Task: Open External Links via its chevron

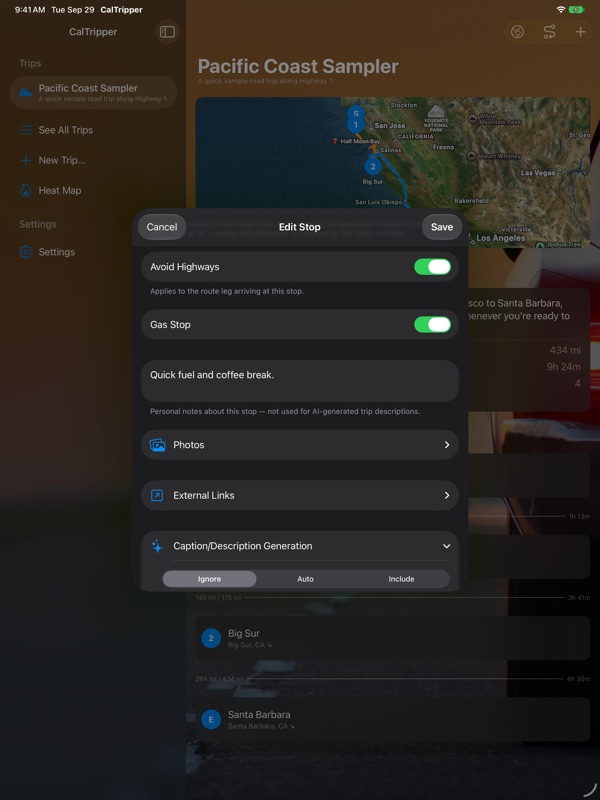Action: click(447, 495)
